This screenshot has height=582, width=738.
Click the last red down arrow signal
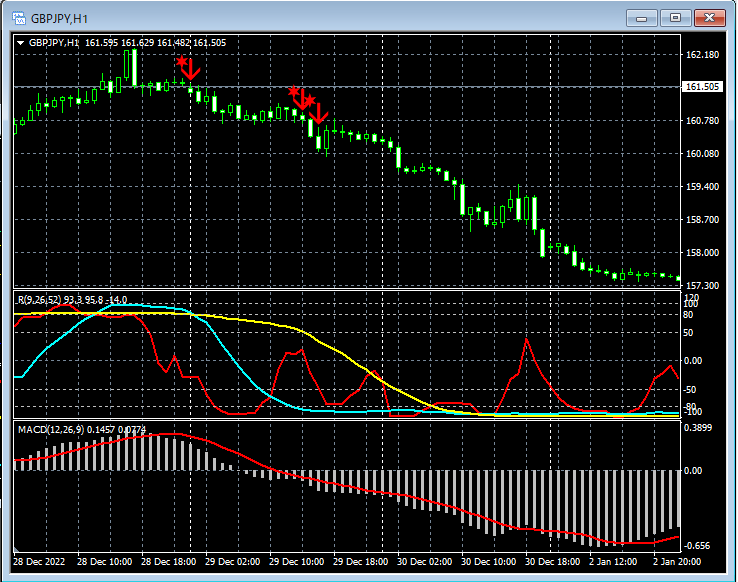319,113
